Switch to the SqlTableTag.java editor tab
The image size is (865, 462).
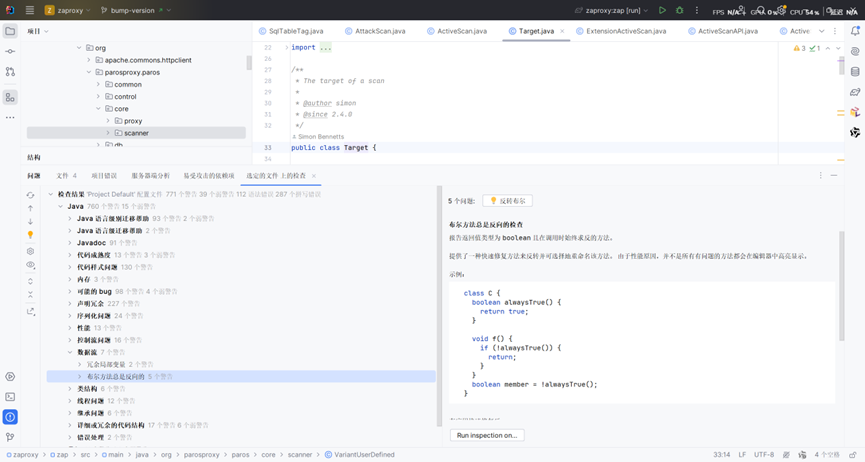click(x=291, y=31)
